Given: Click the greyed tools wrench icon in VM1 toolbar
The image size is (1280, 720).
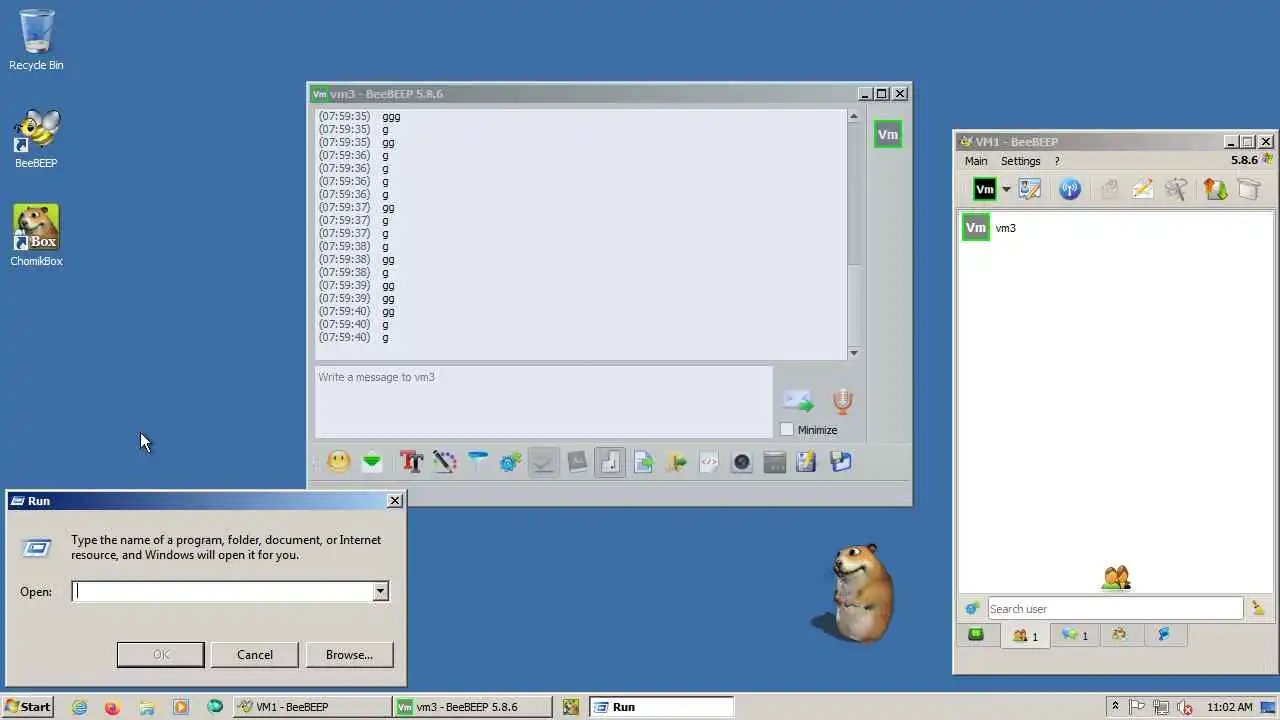Looking at the screenshot, I should [1176, 189].
